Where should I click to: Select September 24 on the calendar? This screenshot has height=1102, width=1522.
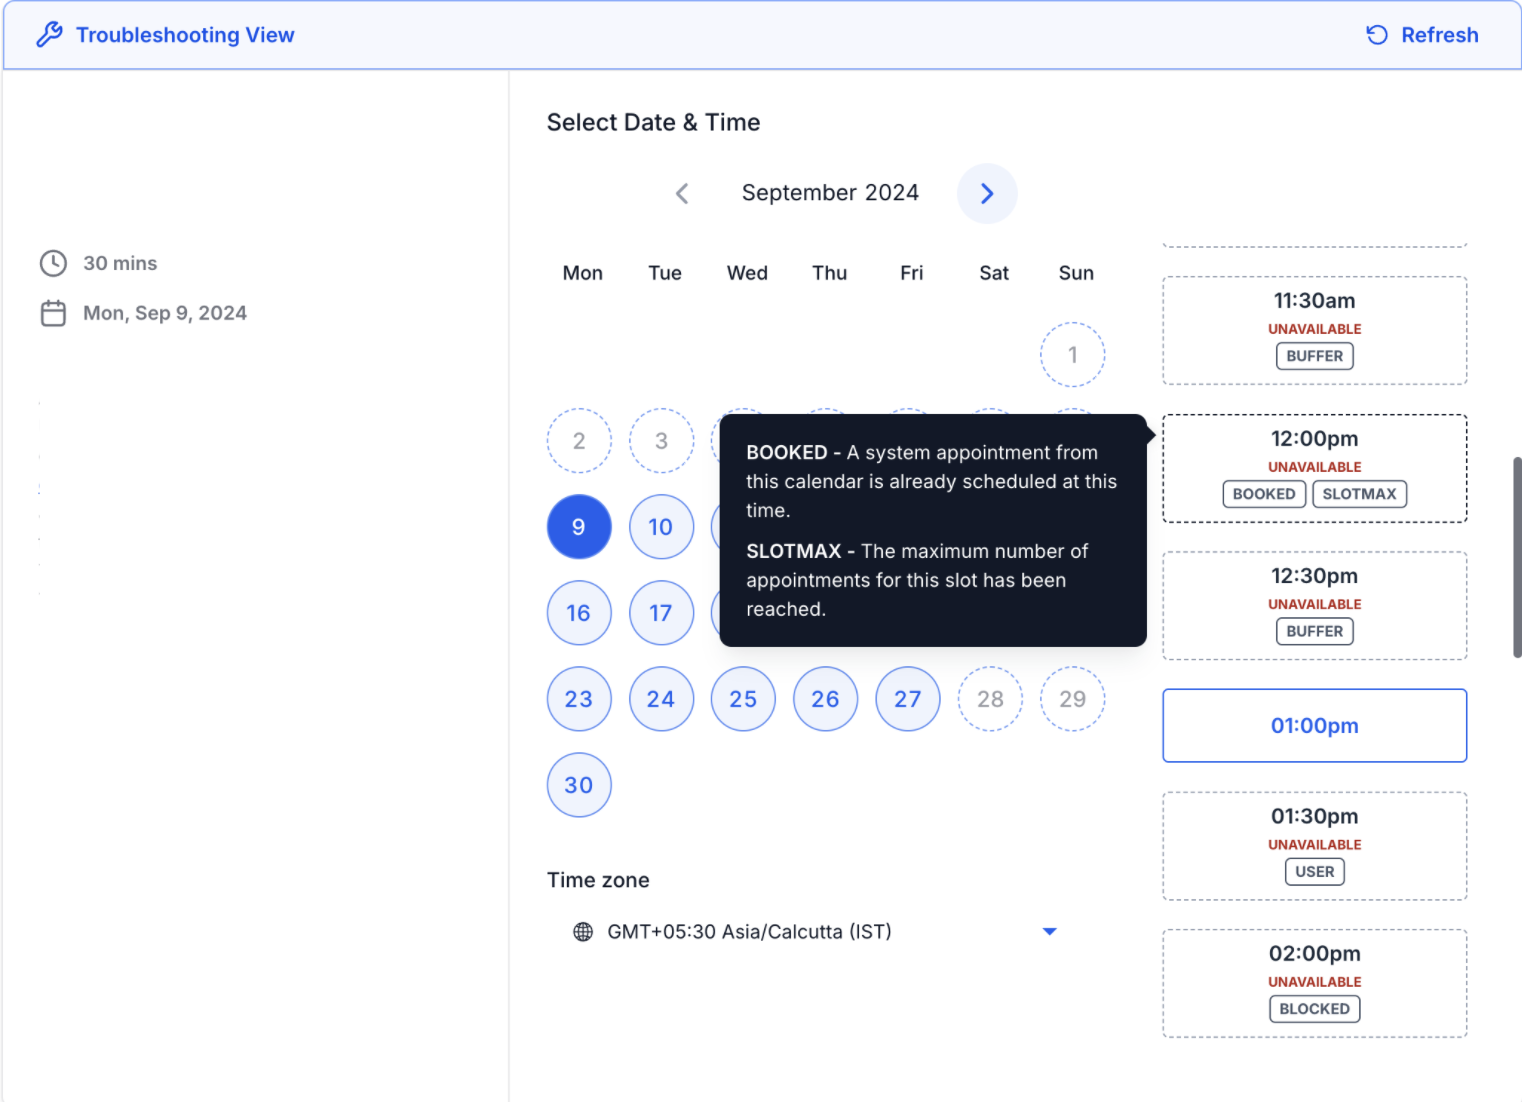pos(661,699)
